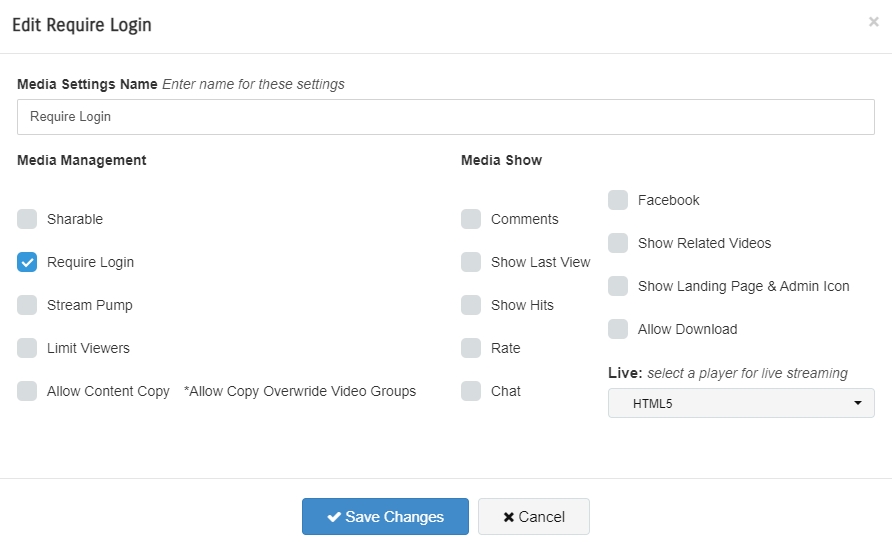Image resolution: width=892 pixels, height=550 pixels.
Task: Turn on Show Hits checkbox
Action: 471,305
